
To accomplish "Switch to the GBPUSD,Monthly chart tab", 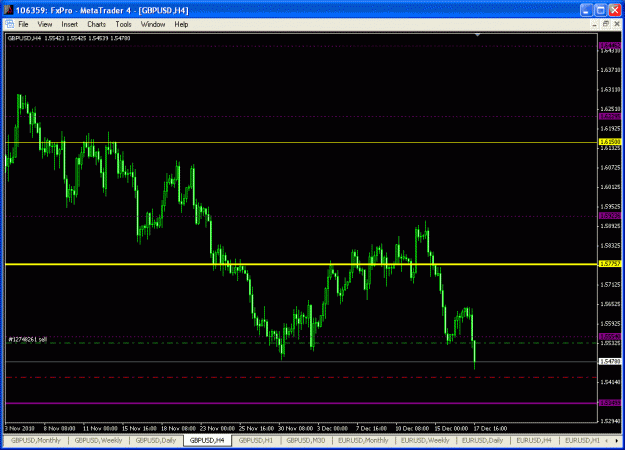I will tap(36, 440).
